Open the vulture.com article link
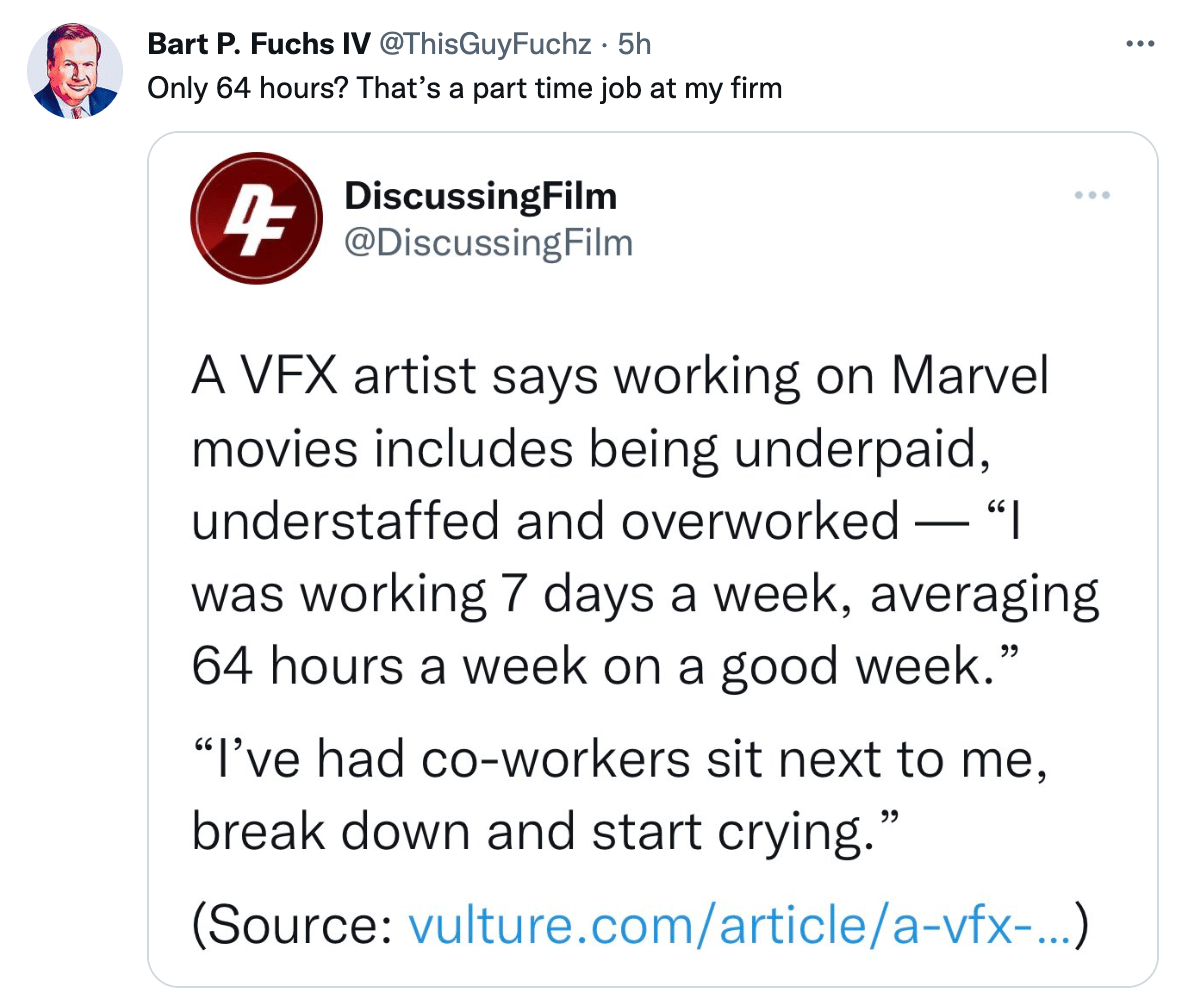The image size is (1186, 1006). tap(738, 927)
